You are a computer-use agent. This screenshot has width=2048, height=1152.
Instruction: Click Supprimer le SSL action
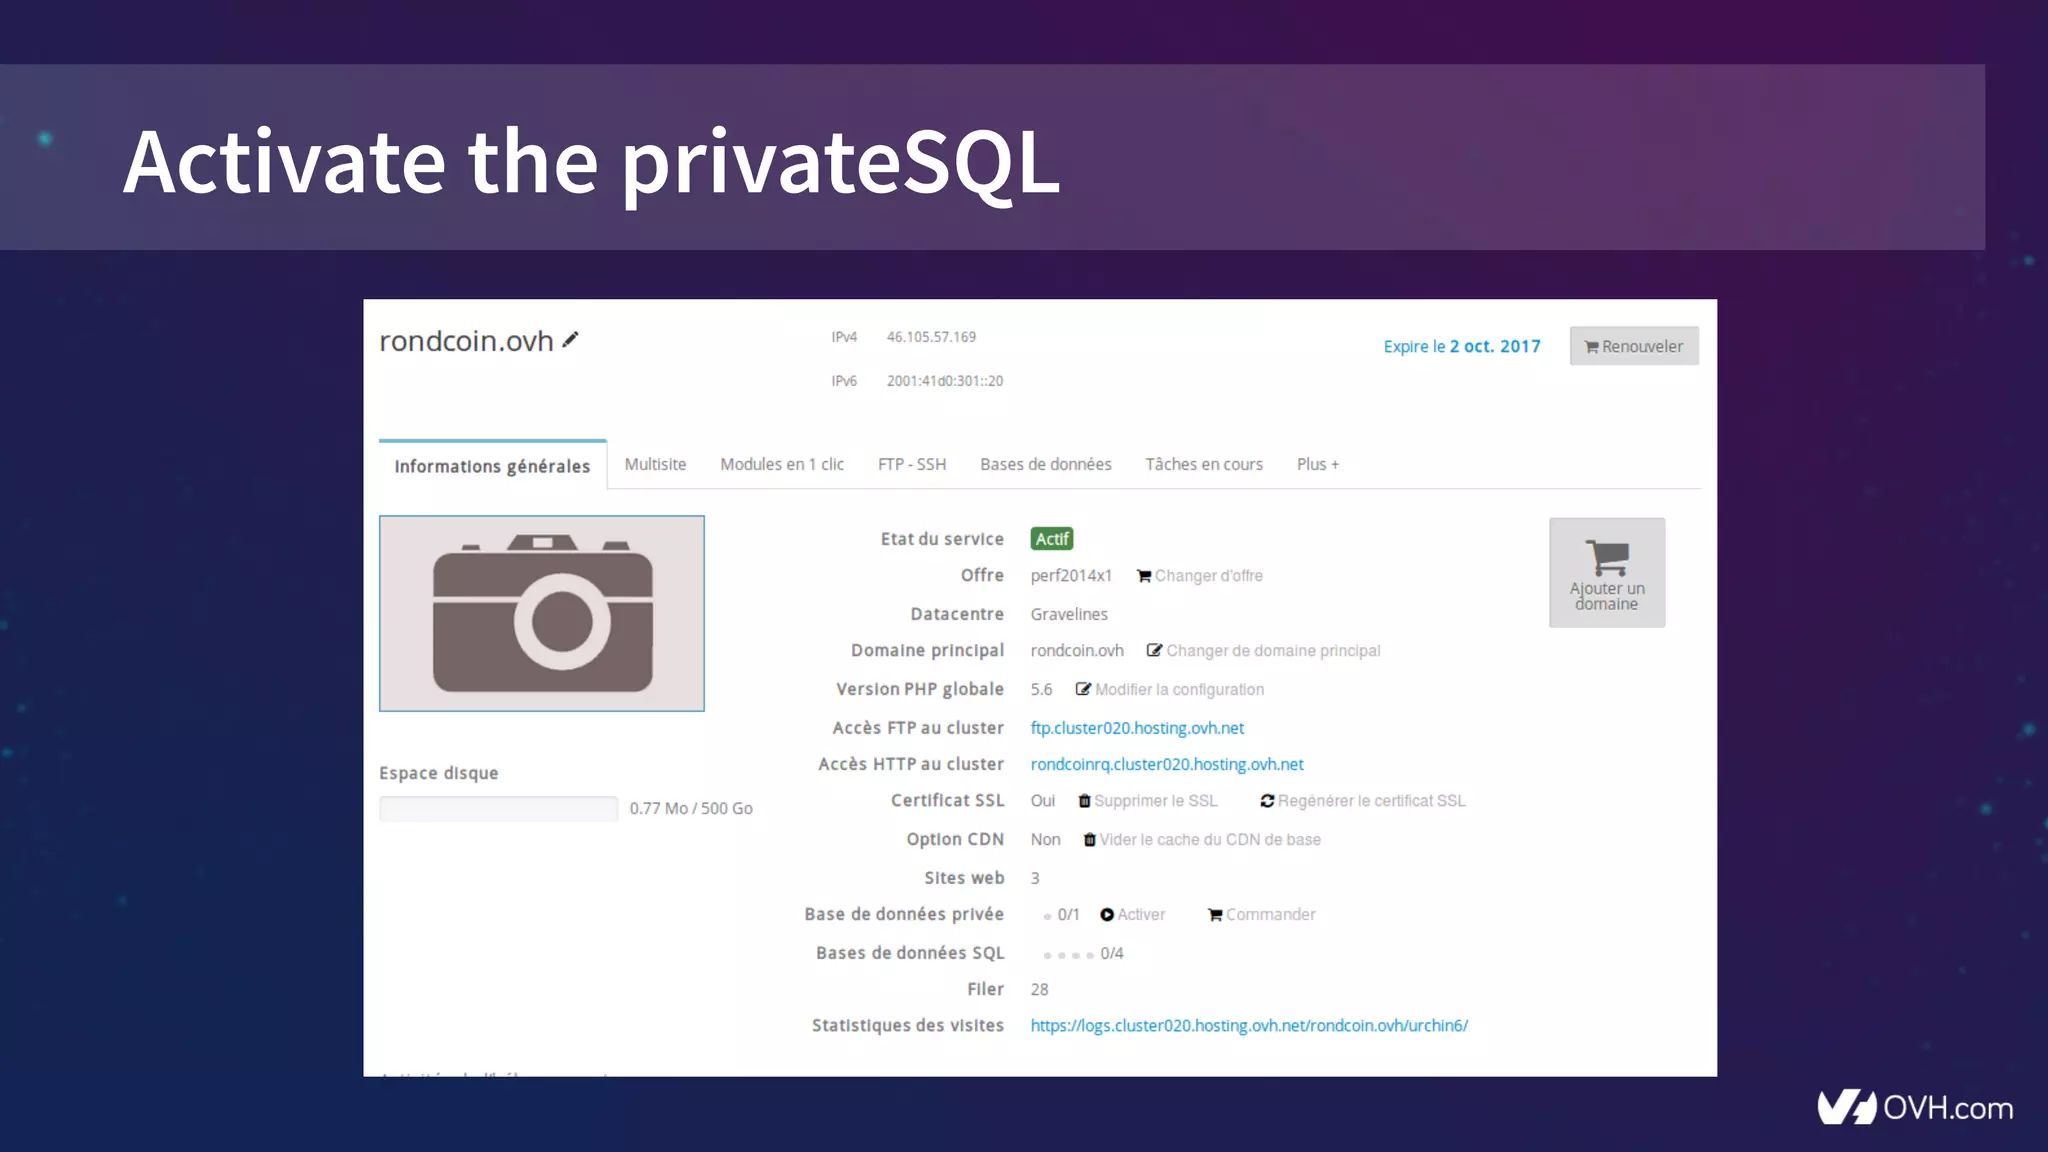coord(1148,801)
